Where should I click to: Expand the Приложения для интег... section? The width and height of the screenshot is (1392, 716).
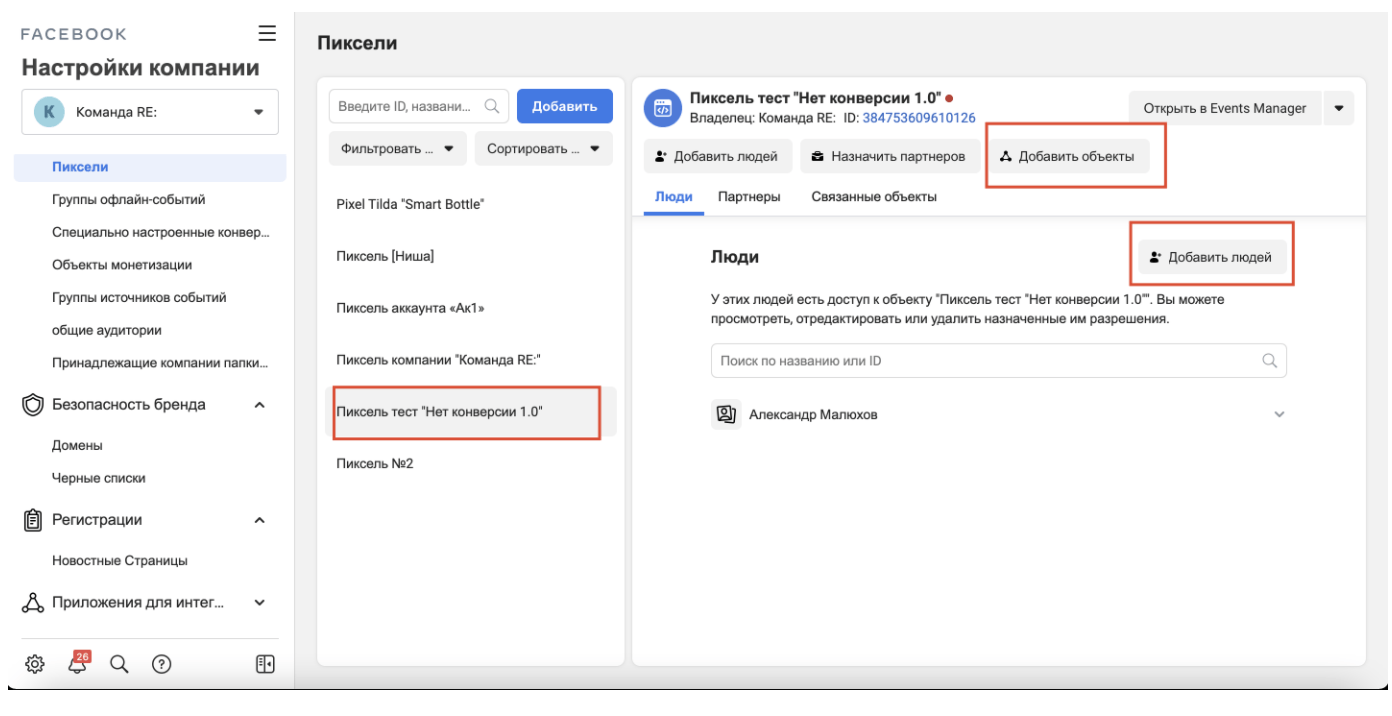259,603
